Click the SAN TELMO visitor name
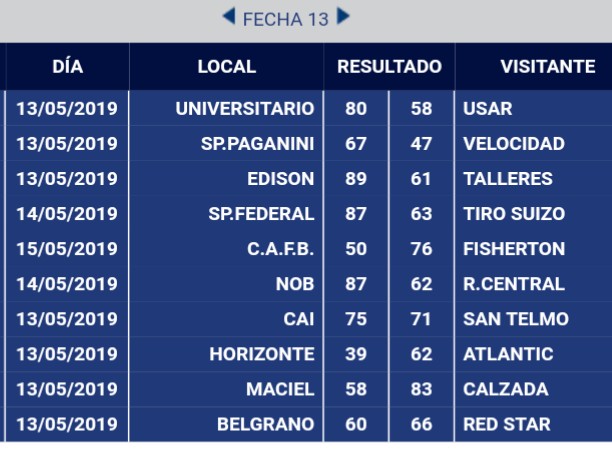Viewport: 612px width, 450px height. [x=516, y=319]
